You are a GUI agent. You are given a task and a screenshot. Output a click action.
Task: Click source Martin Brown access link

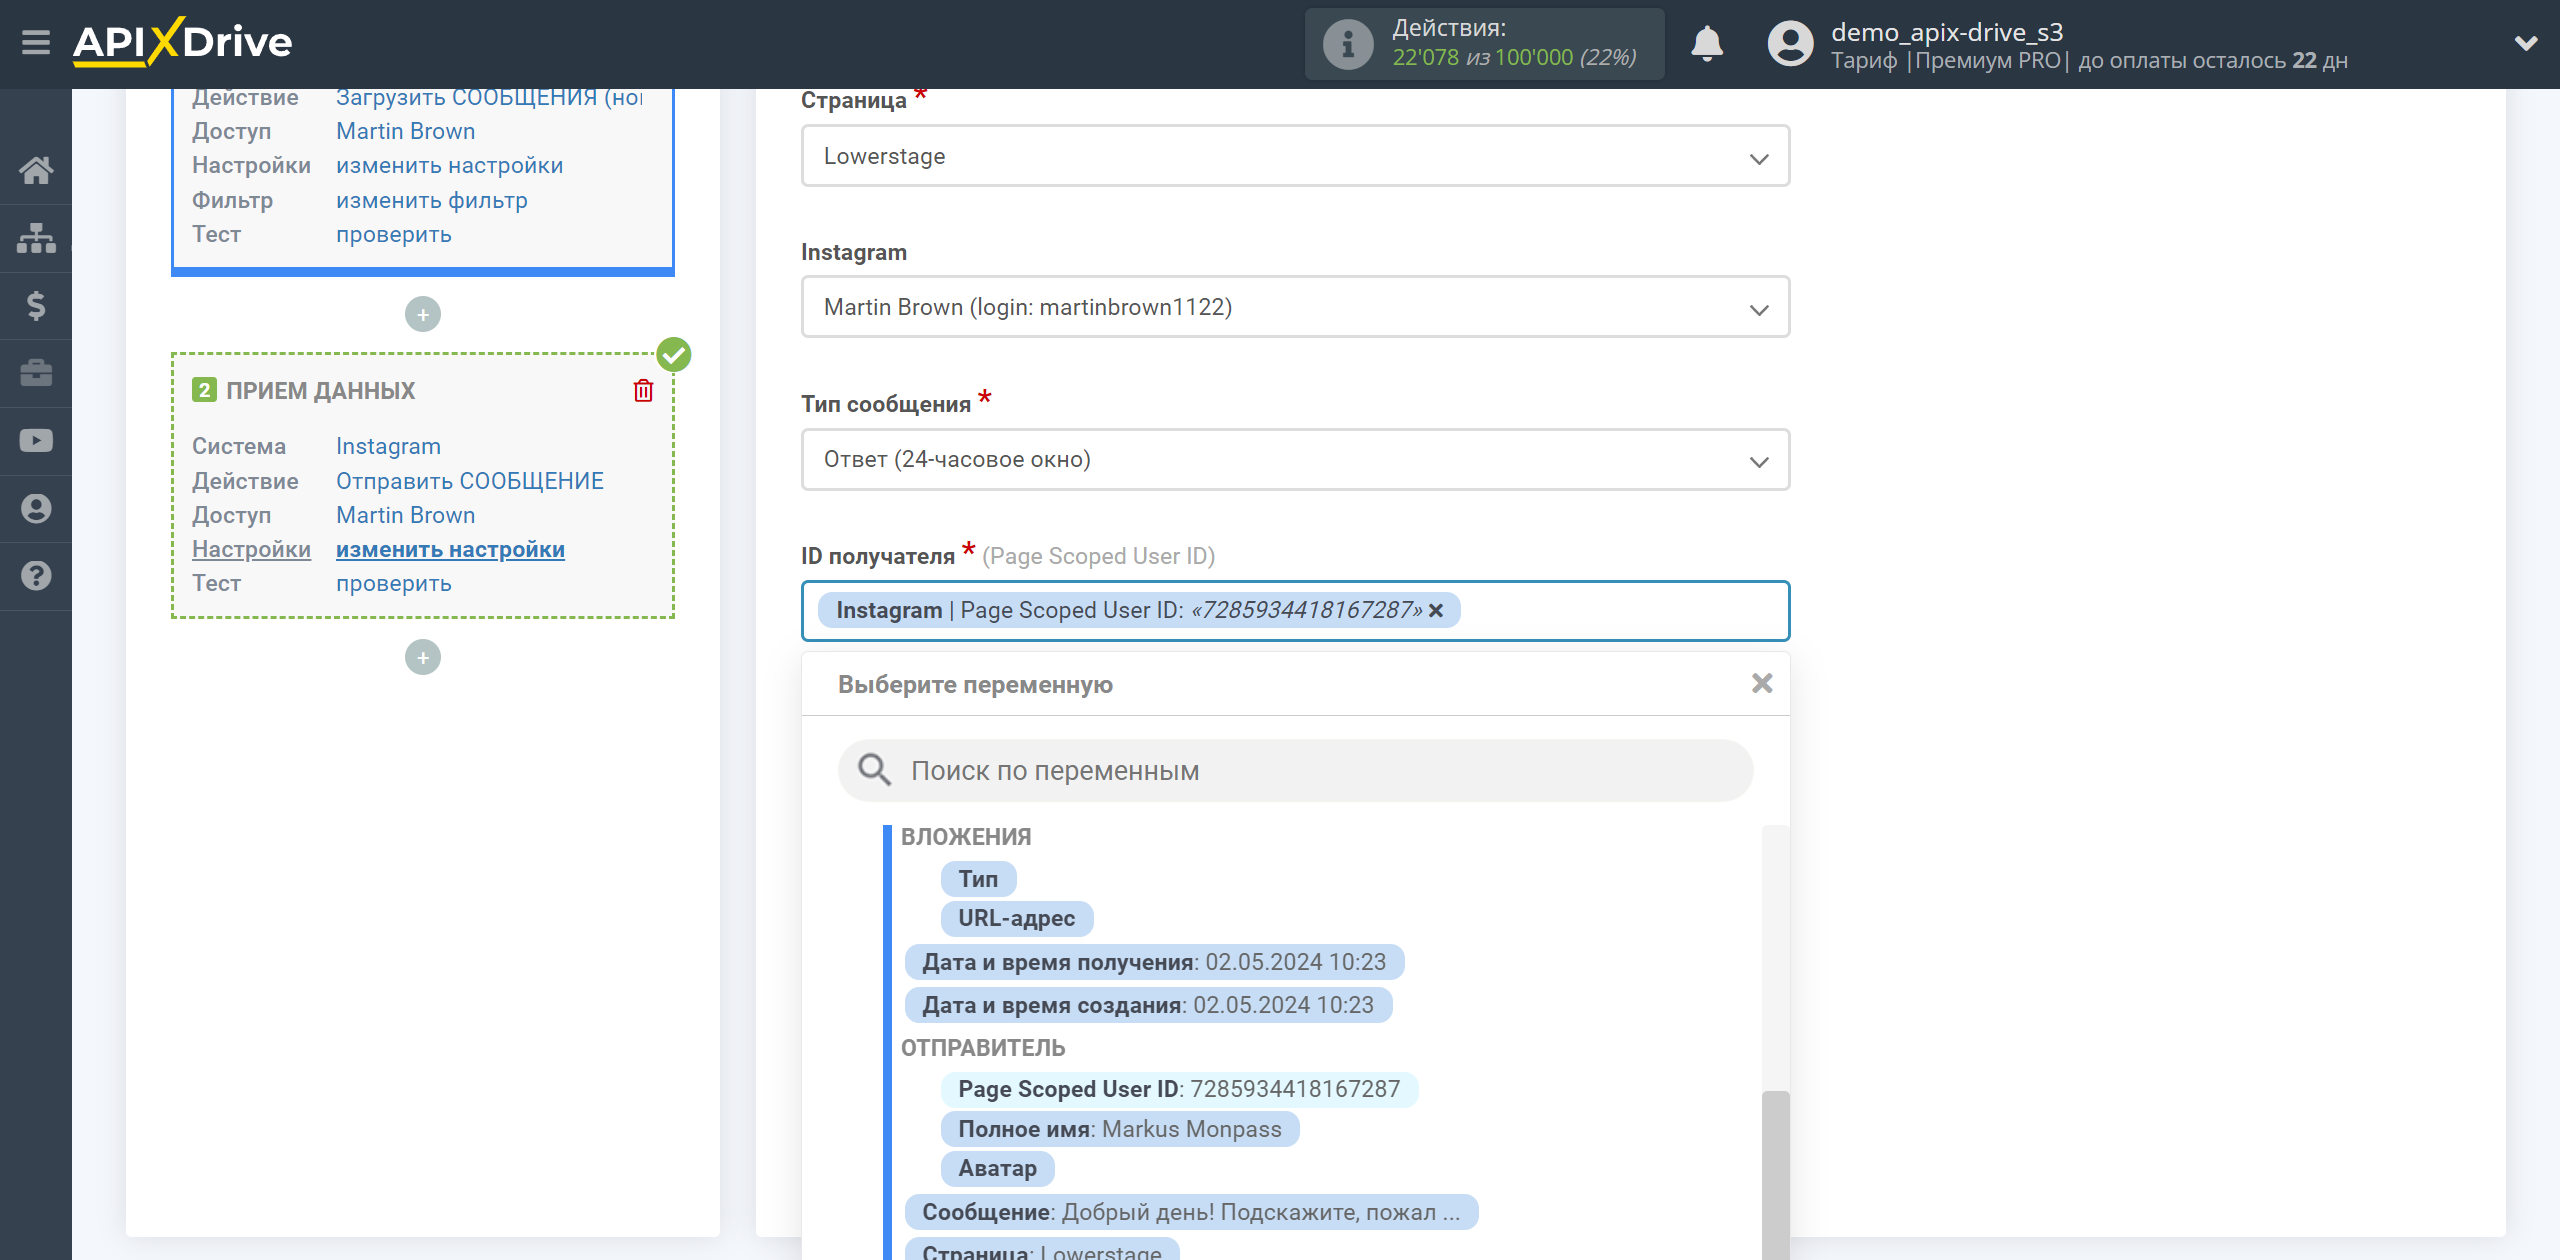405,131
